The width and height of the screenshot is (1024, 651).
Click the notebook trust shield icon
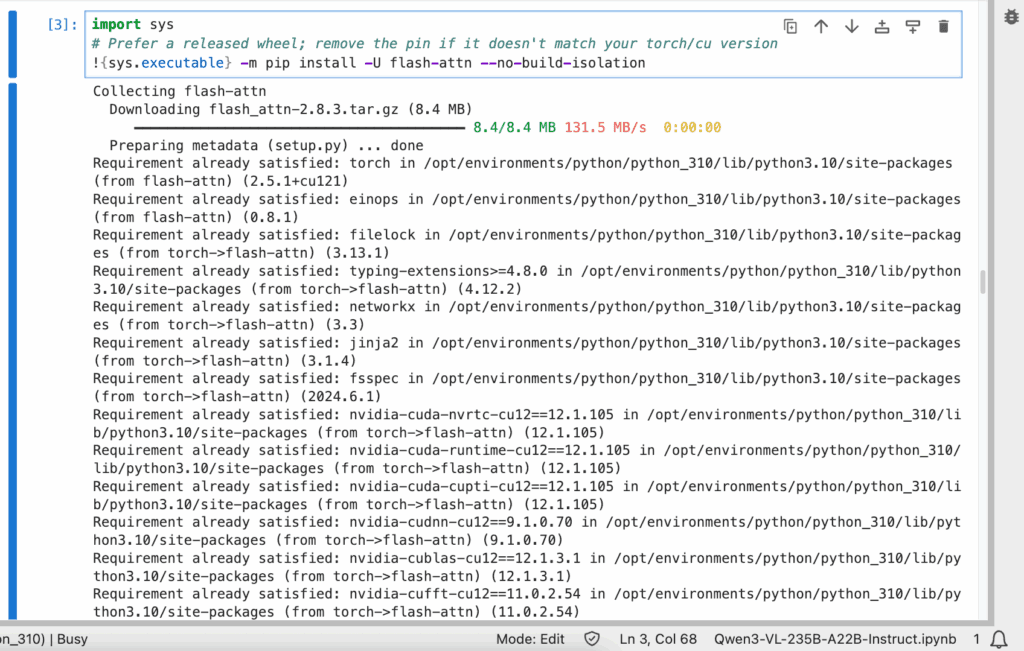pos(592,639)
